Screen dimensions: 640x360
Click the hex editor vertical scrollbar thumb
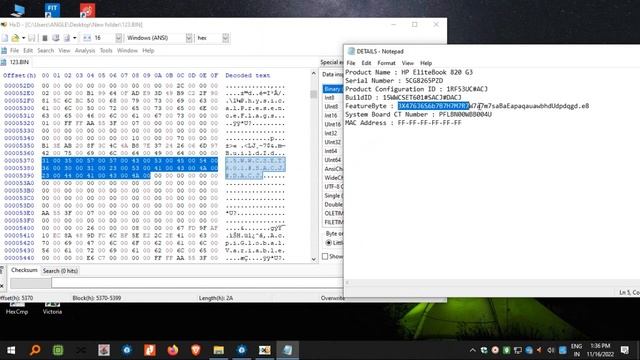[313, 94]
